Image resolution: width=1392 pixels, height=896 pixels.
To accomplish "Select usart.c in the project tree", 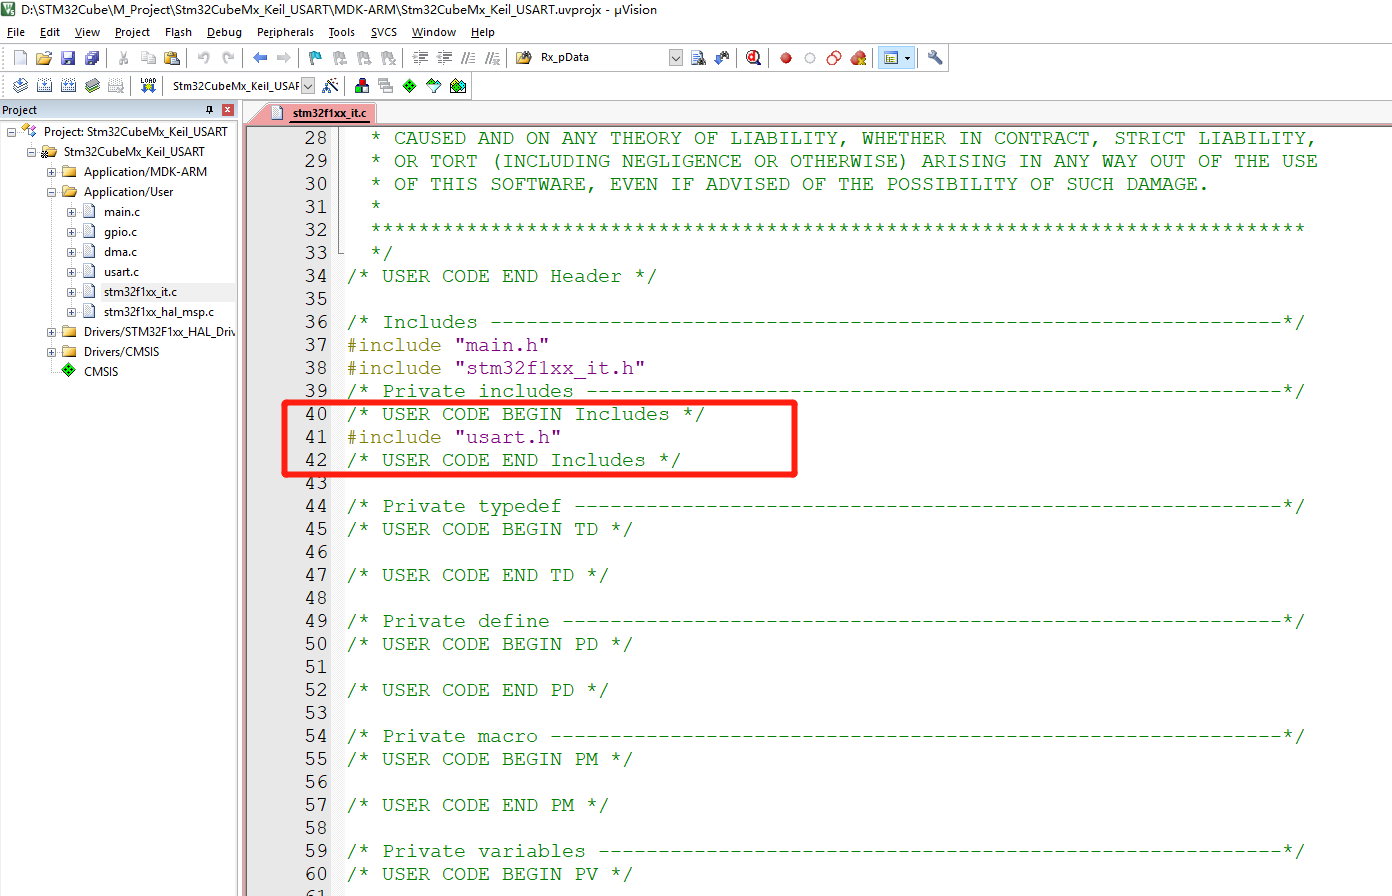I will coord(122,271).
